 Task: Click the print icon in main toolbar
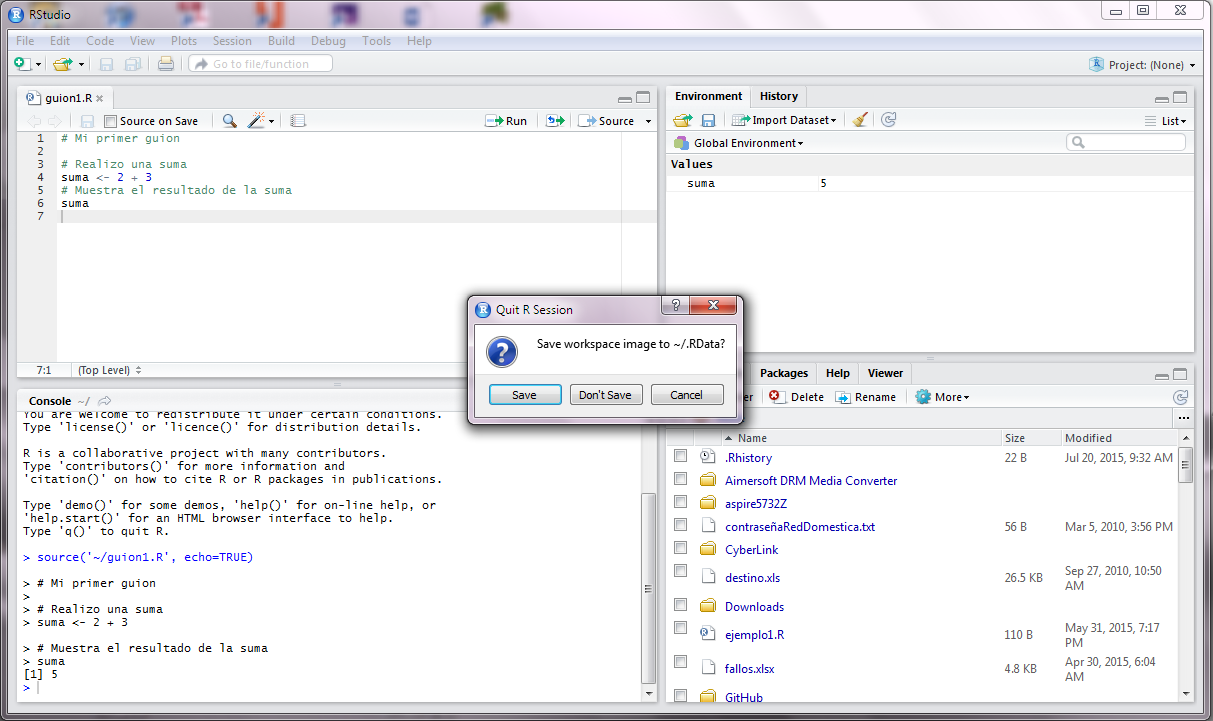(x=166, y=64)
